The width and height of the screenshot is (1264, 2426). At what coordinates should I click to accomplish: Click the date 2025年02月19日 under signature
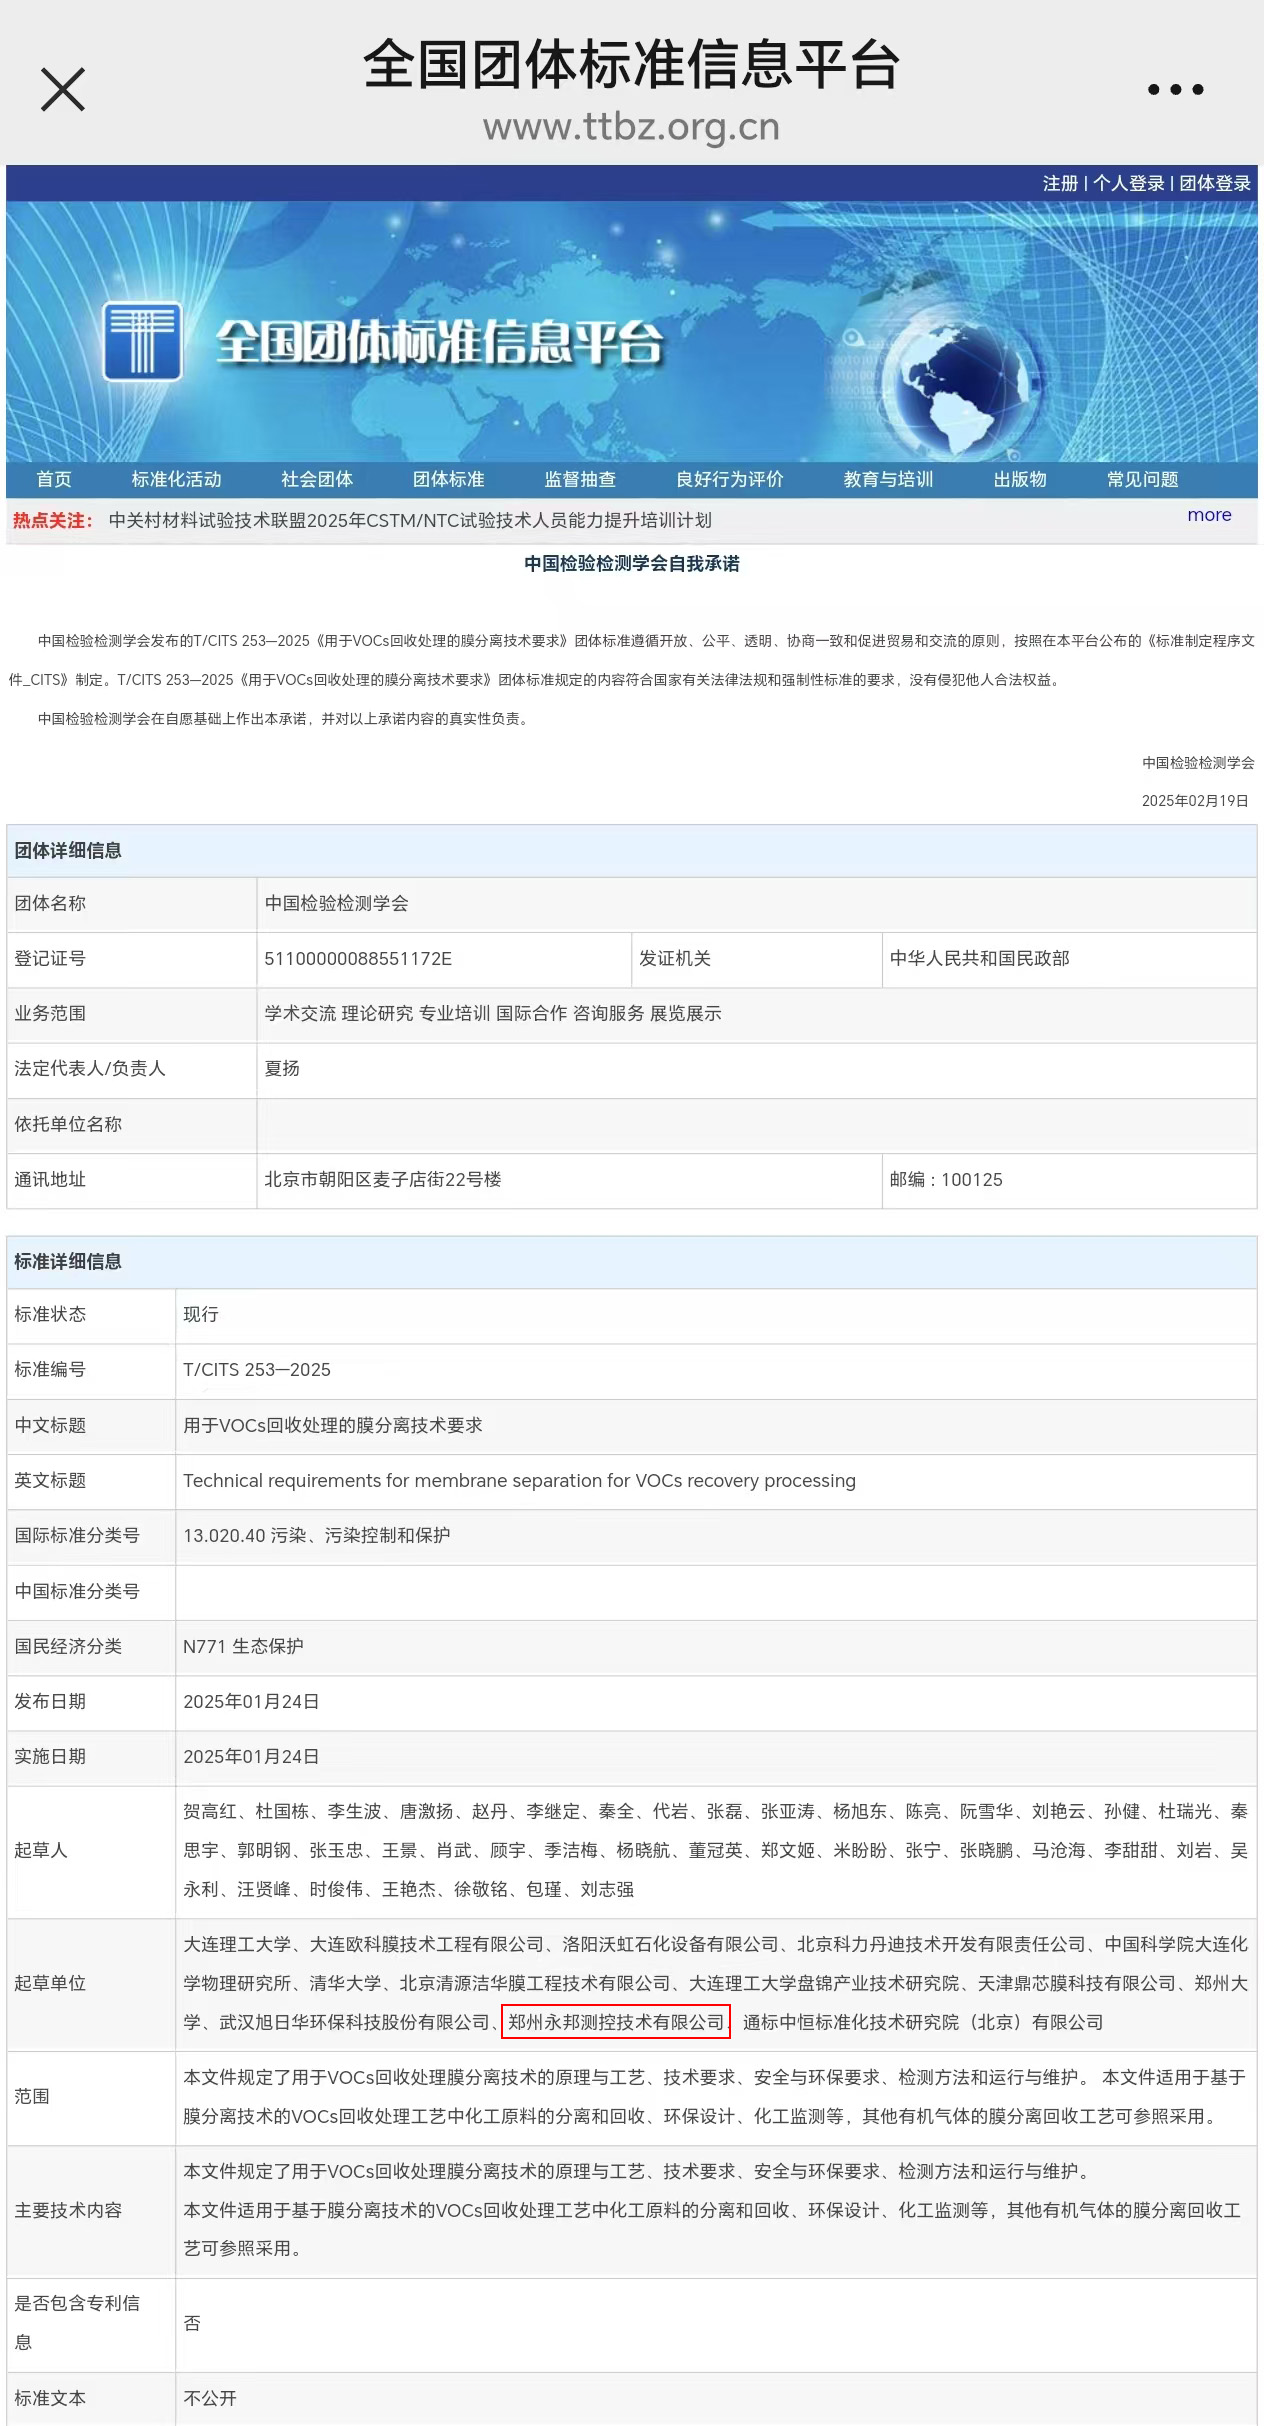(x=1195, y=800)
